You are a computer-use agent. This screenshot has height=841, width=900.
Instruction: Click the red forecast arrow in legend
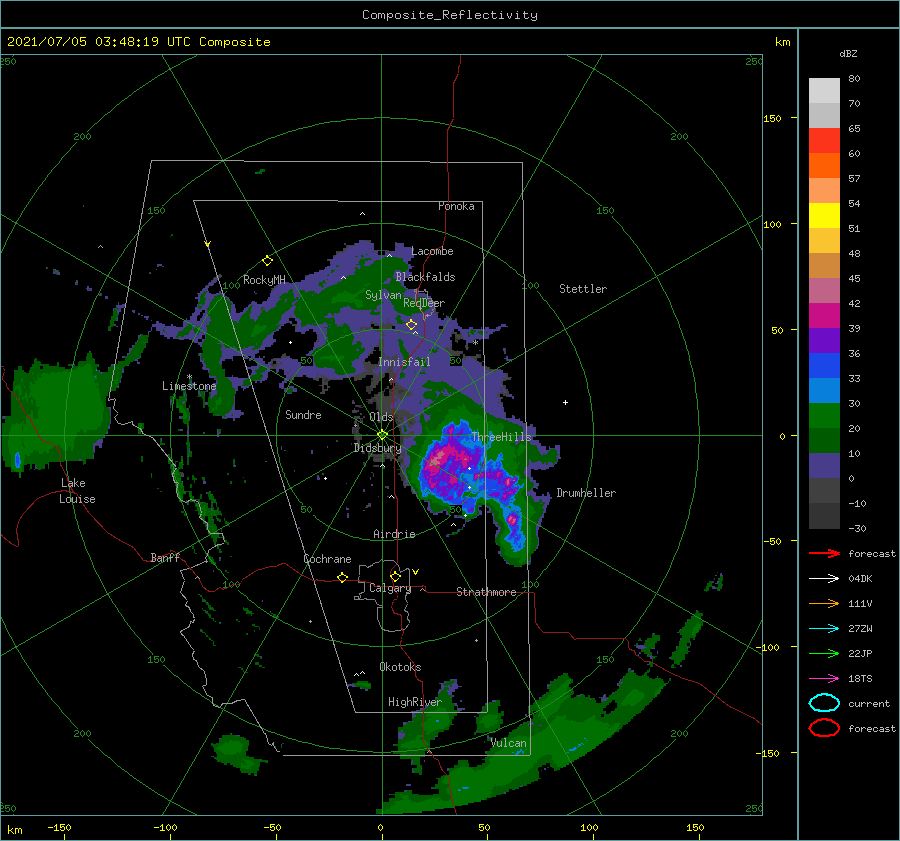[x=824, y=553]
